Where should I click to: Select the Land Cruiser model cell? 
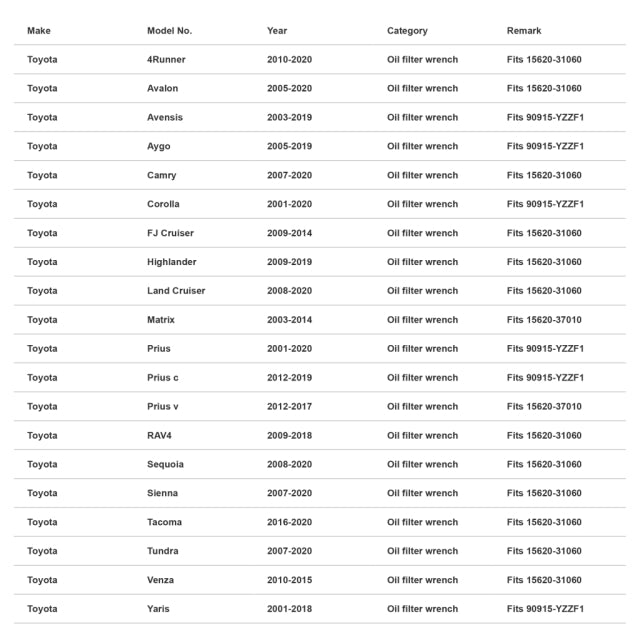(176, 291)
